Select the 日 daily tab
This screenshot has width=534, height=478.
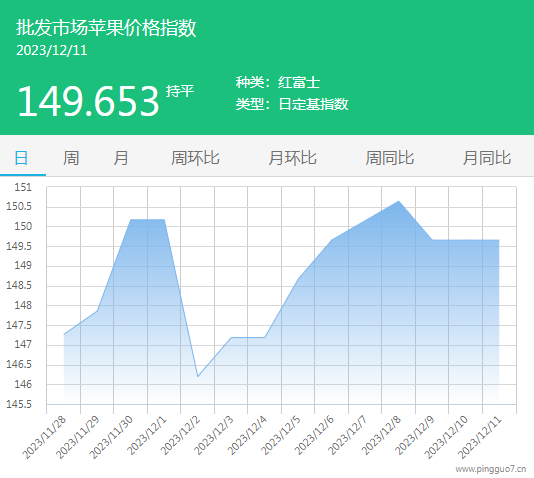click(21, 158)
